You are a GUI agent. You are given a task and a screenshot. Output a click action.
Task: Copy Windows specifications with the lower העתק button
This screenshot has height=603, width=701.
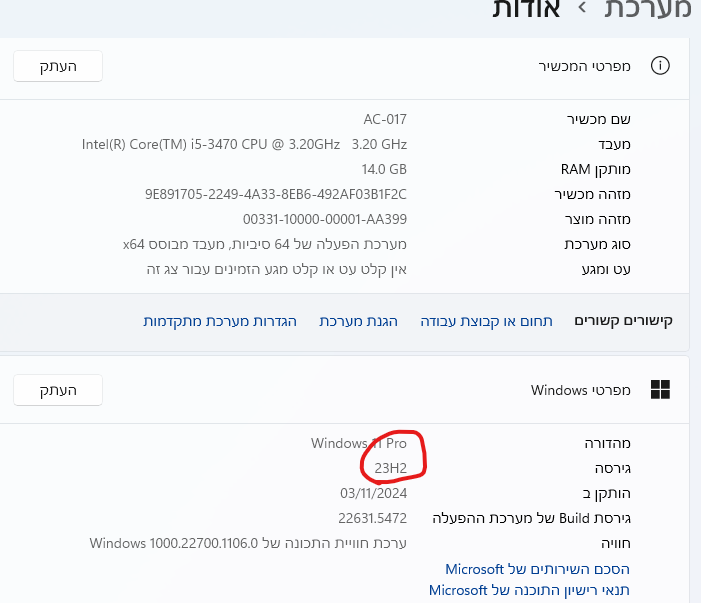58,390
